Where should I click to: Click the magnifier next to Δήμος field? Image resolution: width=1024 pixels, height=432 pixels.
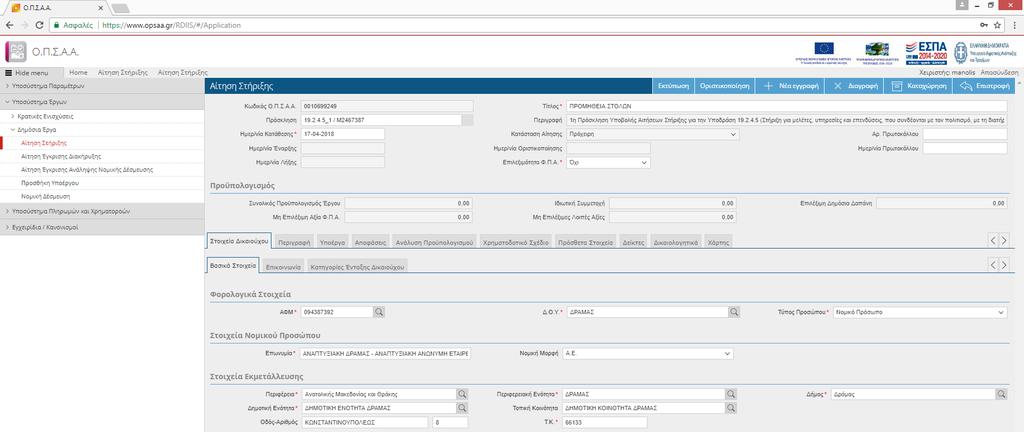coord(1001,394)
